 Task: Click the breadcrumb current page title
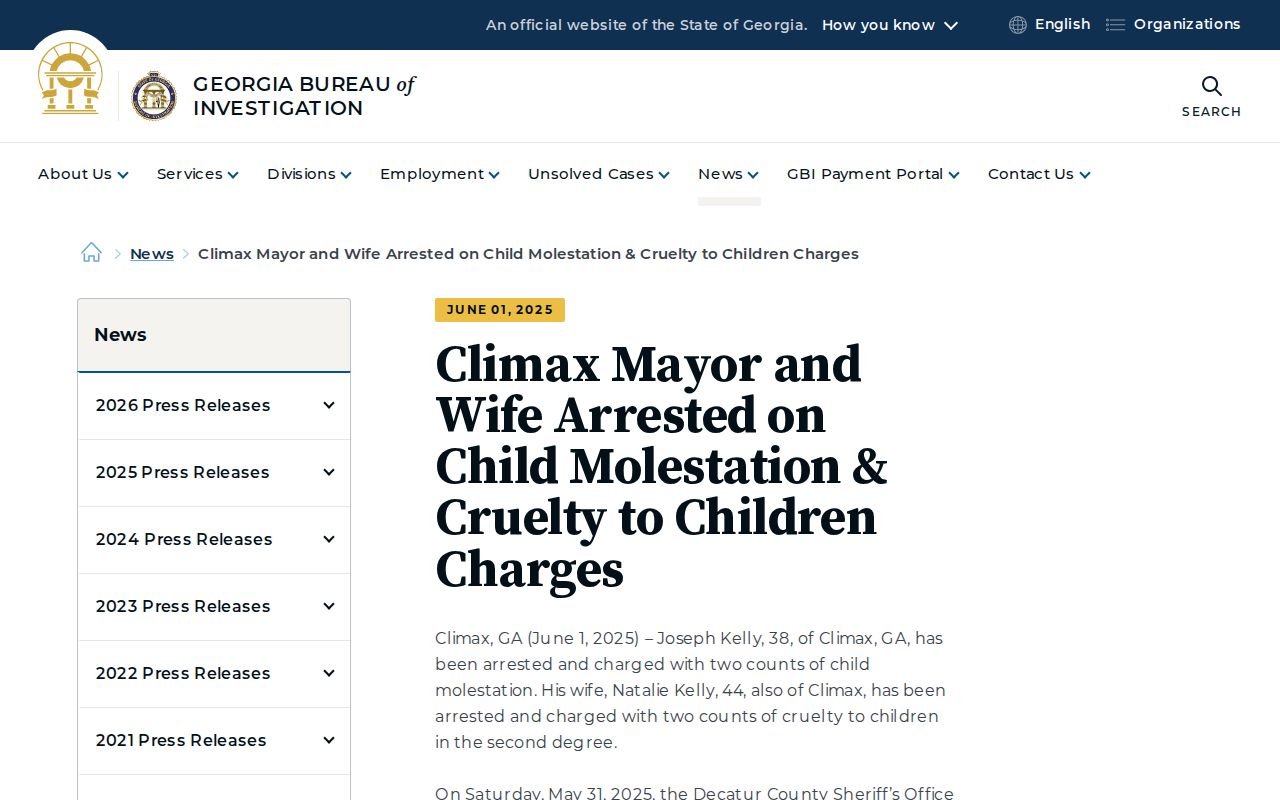tap(528, 254)
